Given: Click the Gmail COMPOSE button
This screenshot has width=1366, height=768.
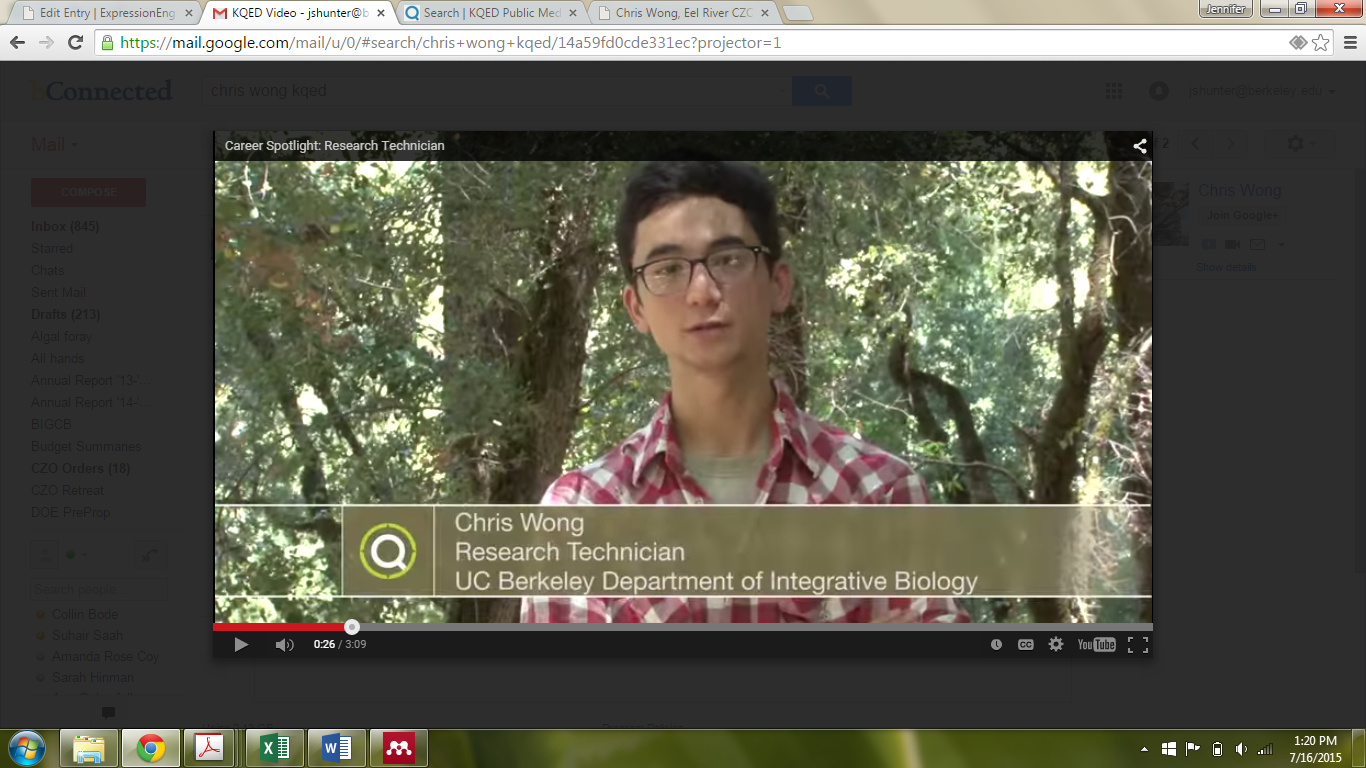Looking at the screenshot, I should (89, 192).
